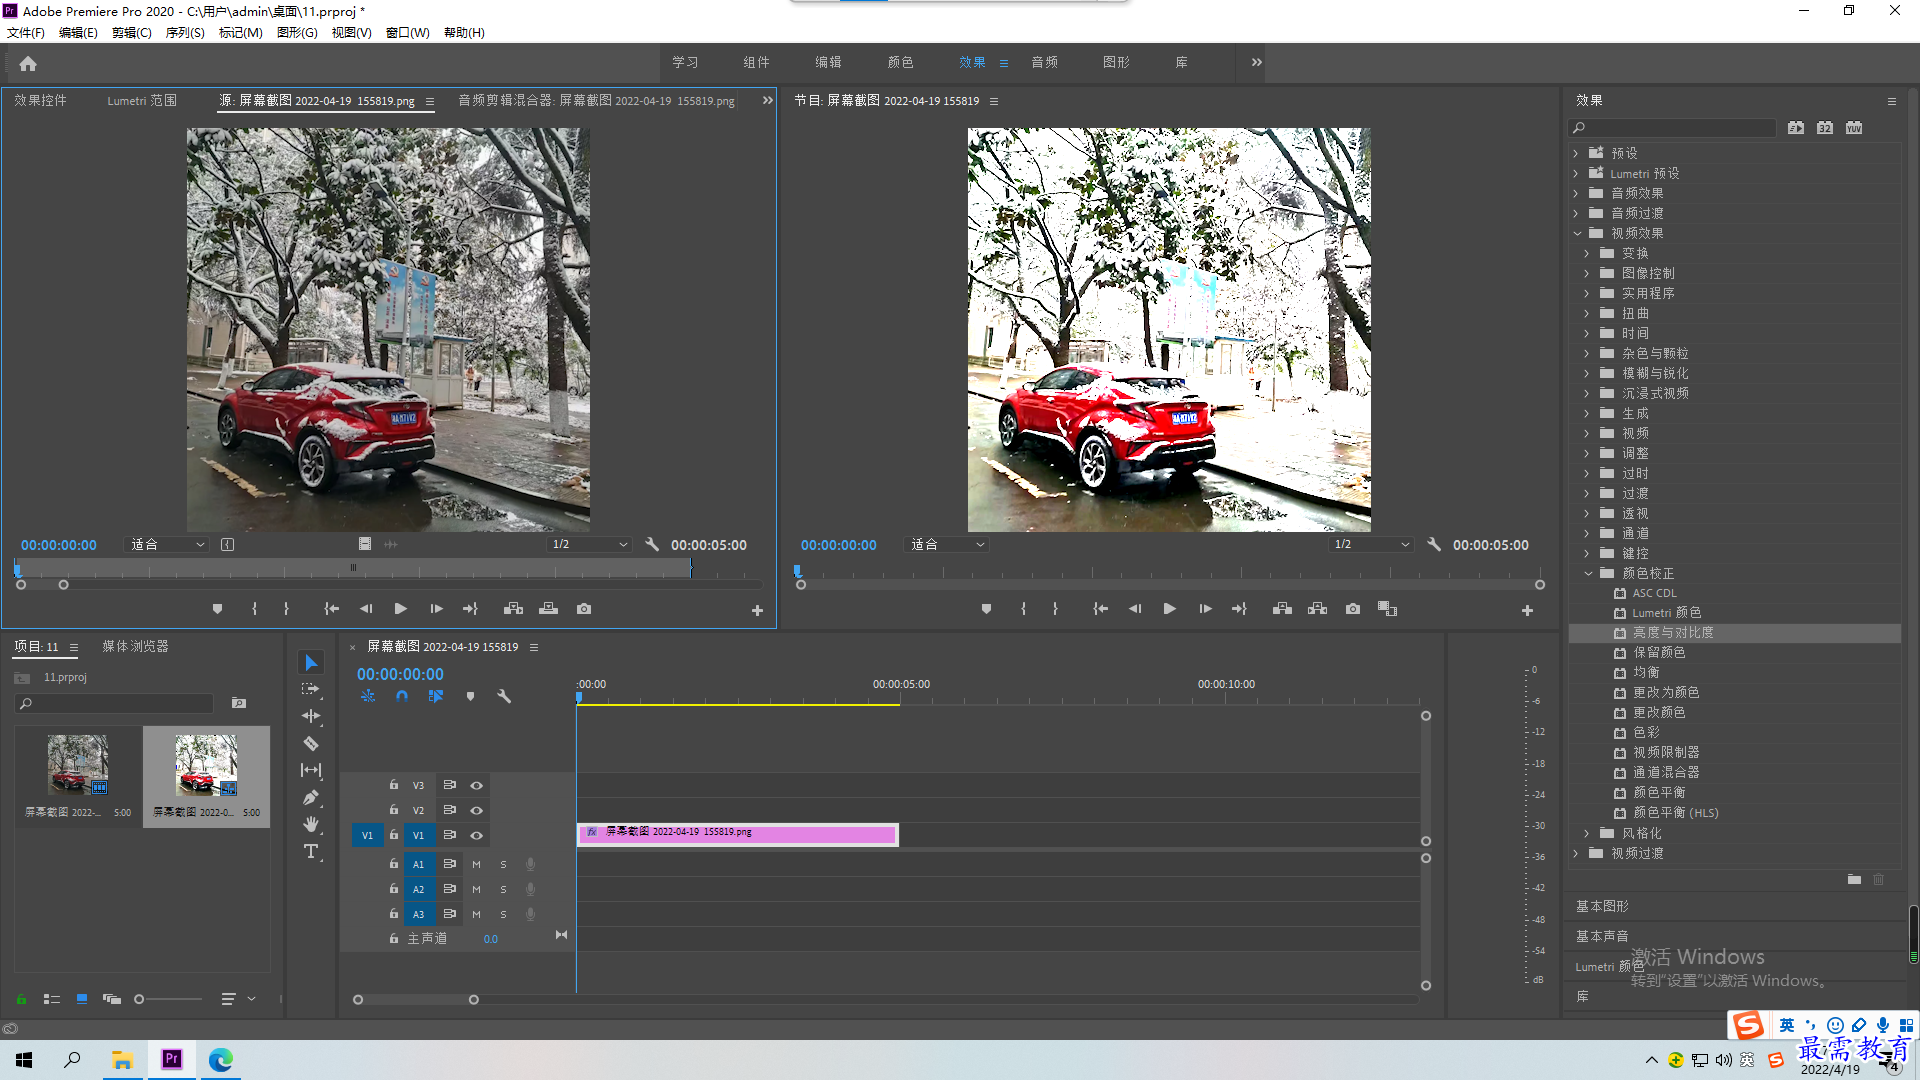
Task: Export frame from Program monitor camera icon
Action: 1353,609
